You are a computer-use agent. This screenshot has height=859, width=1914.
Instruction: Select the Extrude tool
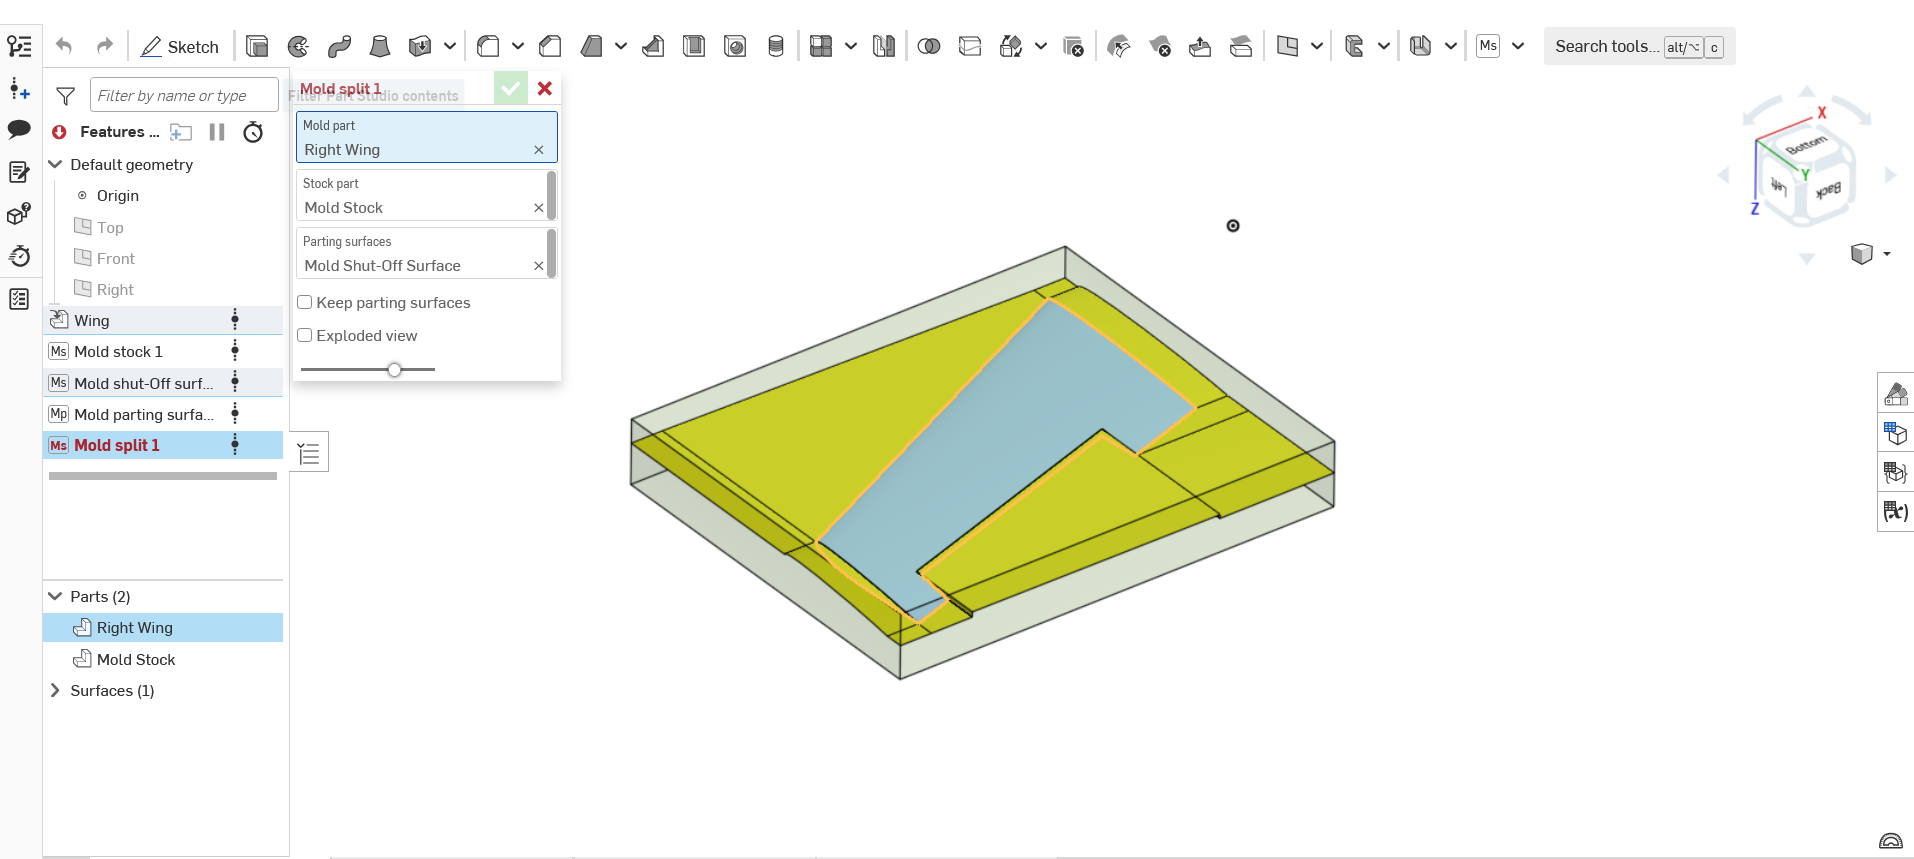257,46
